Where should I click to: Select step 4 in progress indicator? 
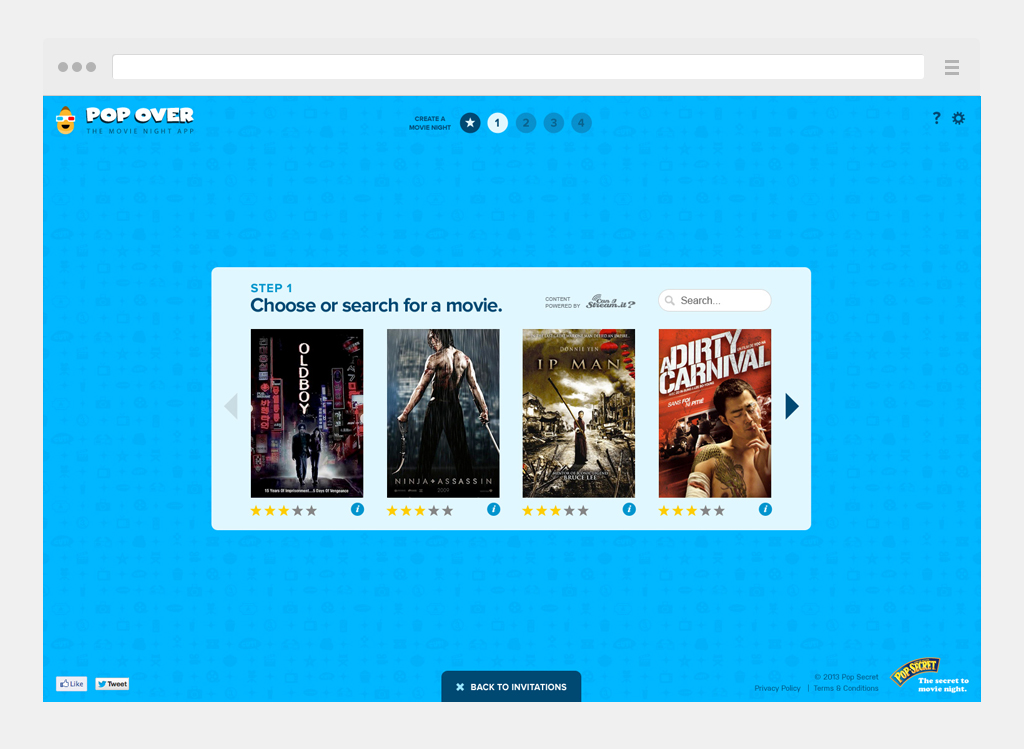[x=581, y=123]
